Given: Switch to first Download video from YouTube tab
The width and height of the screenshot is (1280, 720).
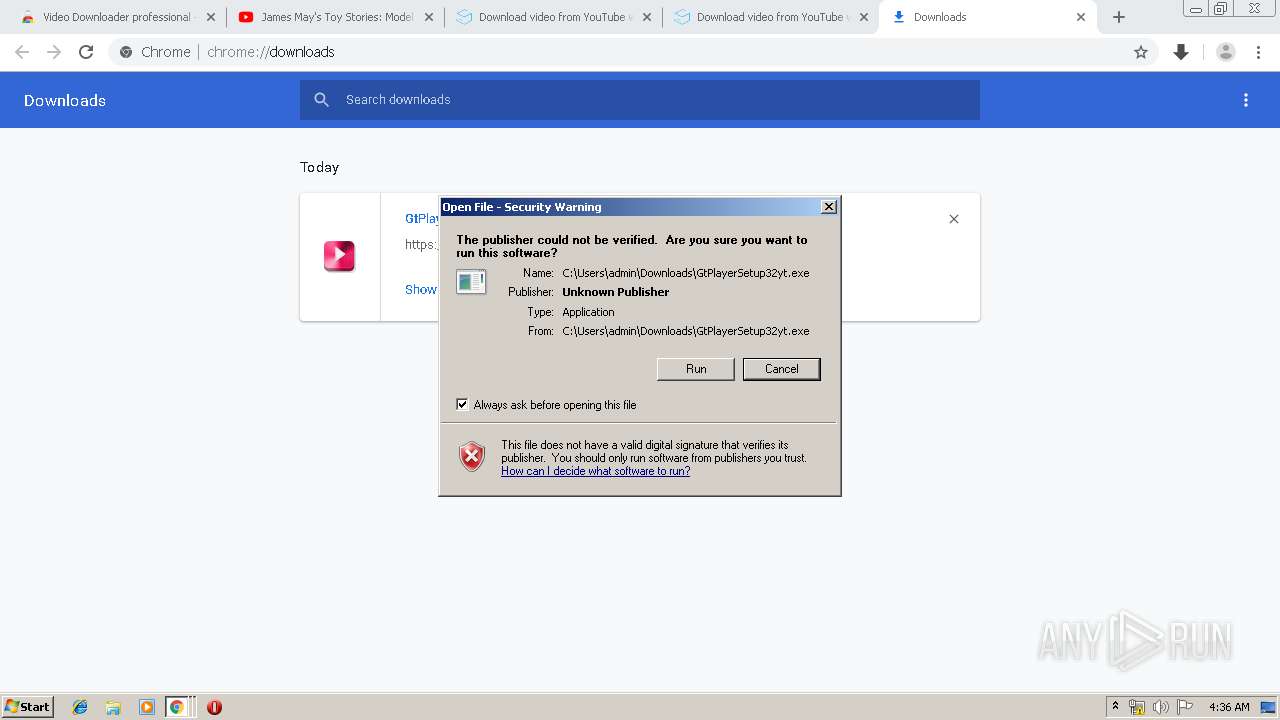Looking at the screenshot, I should coord(553,17).
